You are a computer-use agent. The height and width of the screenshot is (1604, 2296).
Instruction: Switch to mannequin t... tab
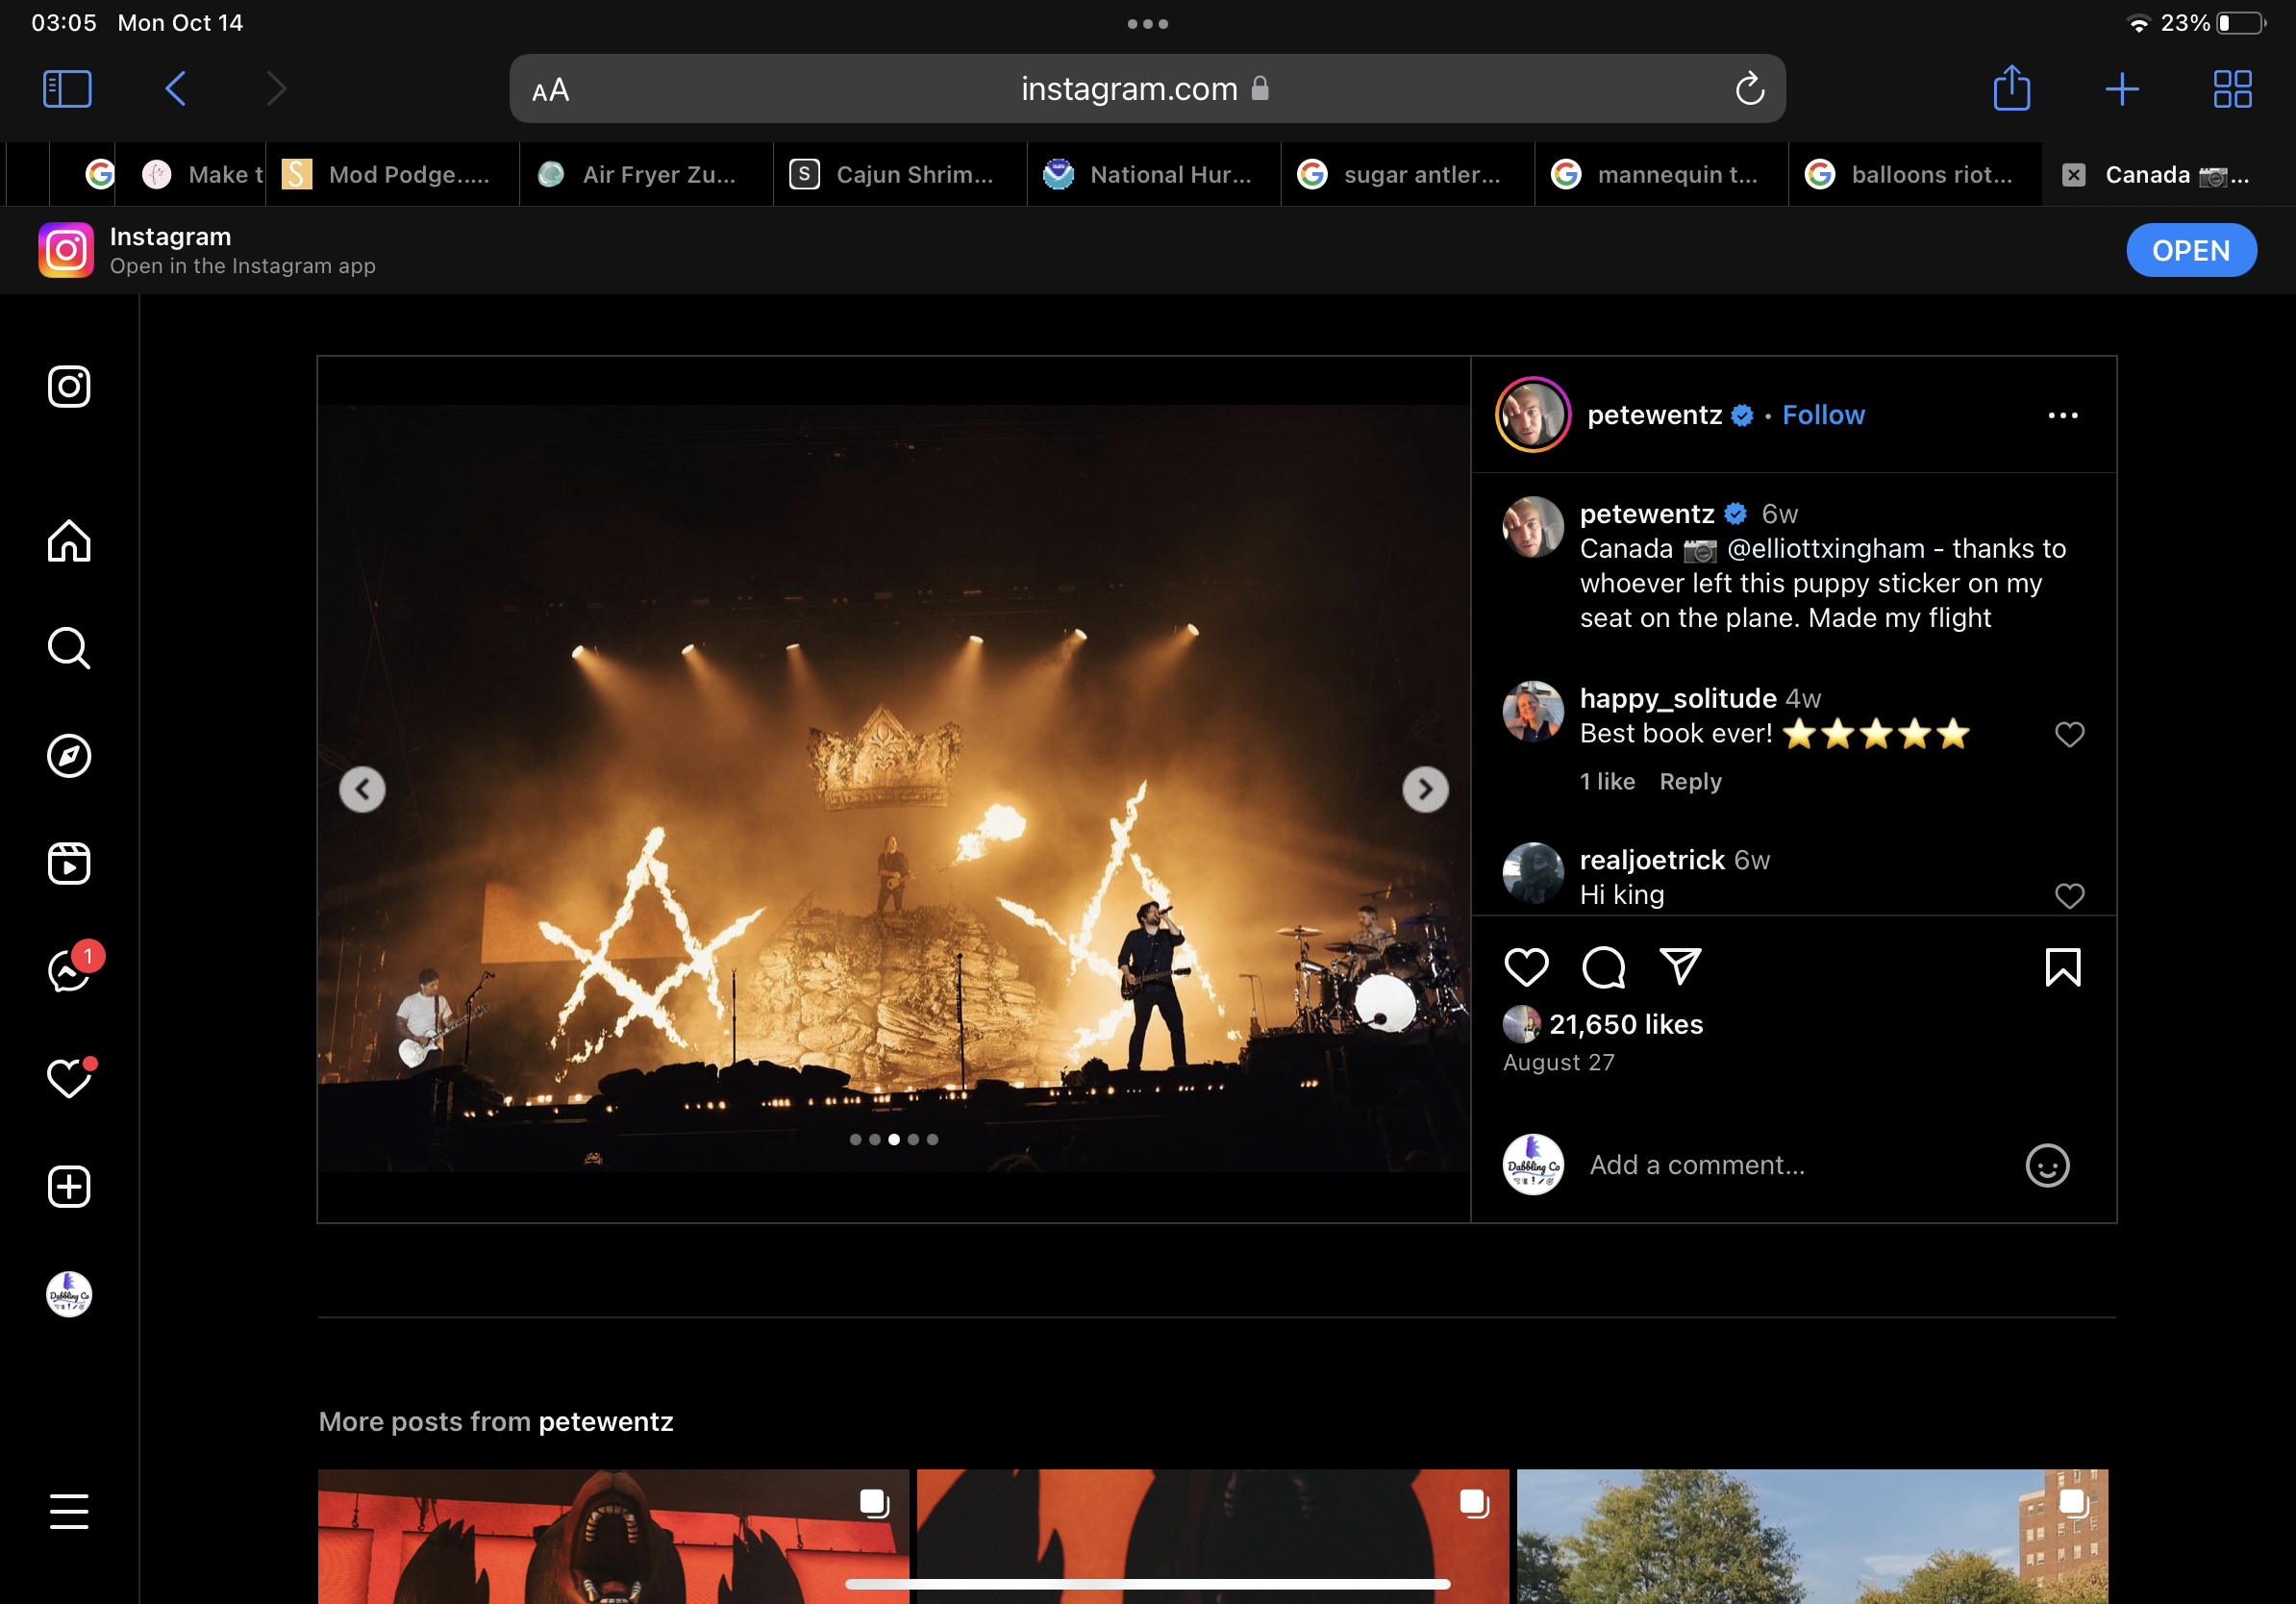pyautogui.click(x=1662, y=175)
